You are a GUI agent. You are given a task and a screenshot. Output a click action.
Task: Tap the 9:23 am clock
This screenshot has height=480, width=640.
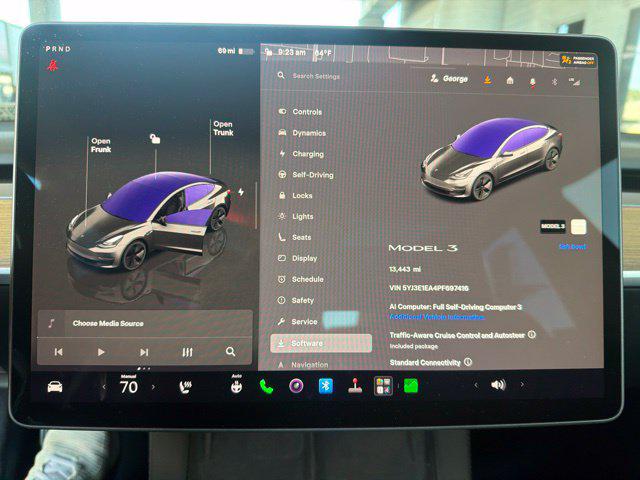point(291,53)
